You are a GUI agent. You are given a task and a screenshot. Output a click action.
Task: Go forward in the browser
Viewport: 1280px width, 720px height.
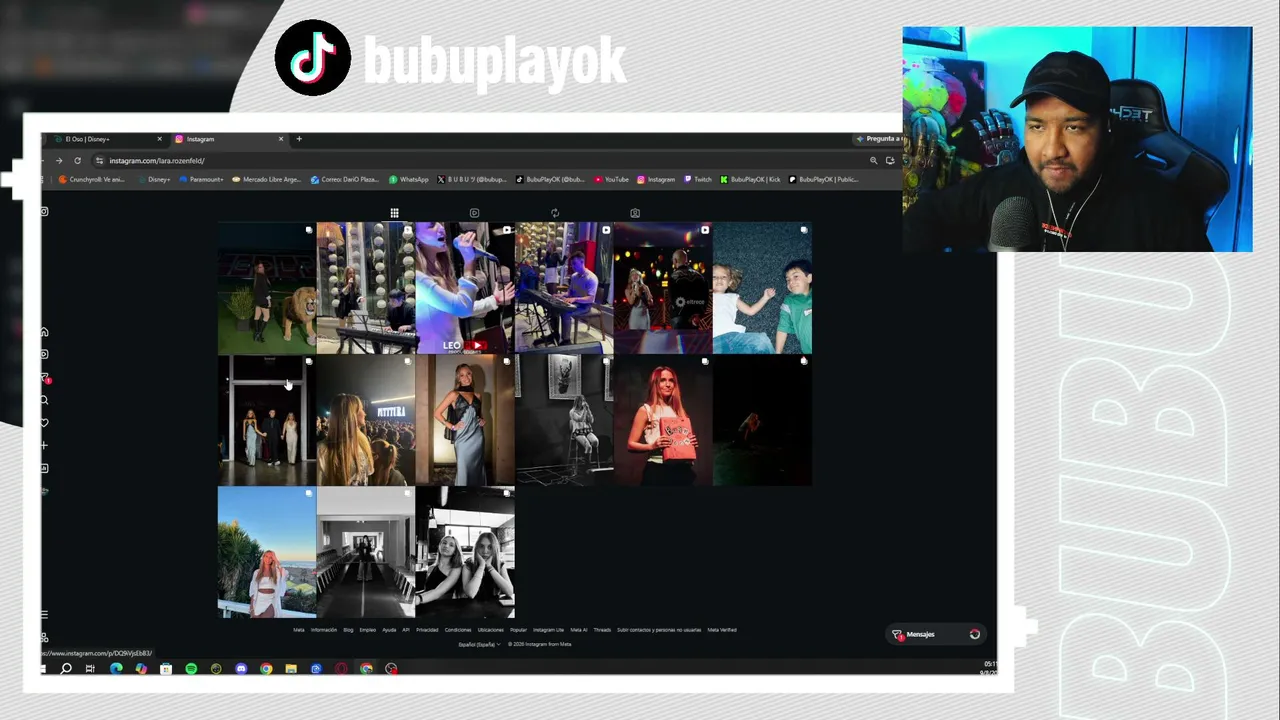point(59,160)
